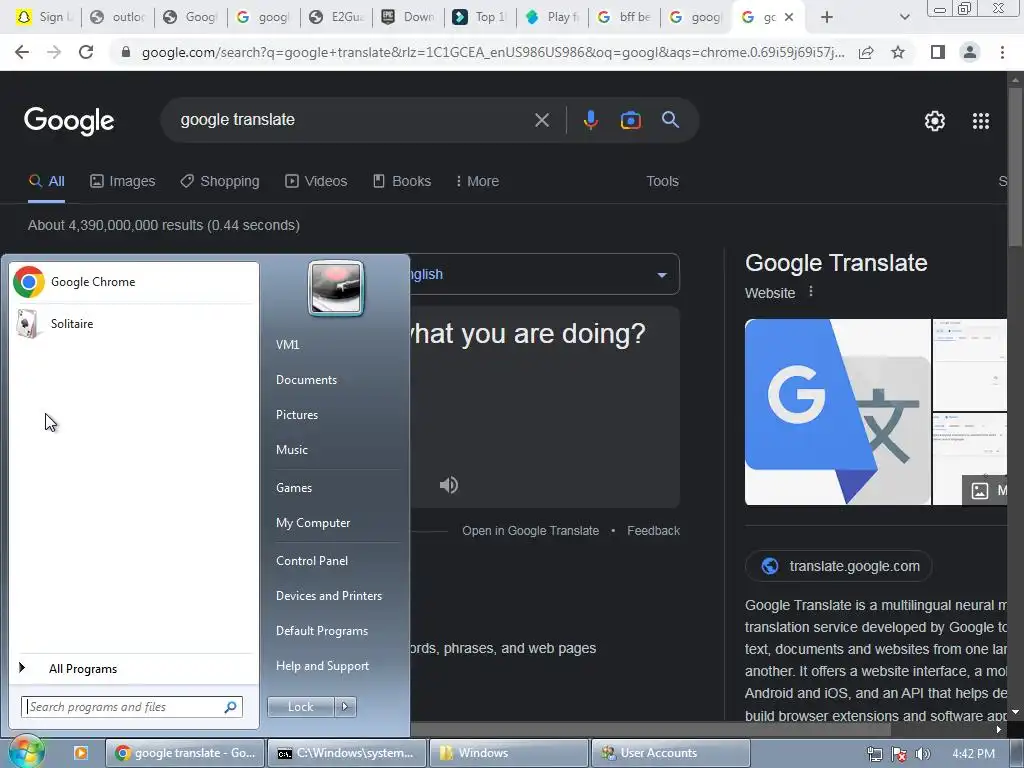The image size is (1024, 768).
Task: Open Music from Start menu
Action: (291, 450)
